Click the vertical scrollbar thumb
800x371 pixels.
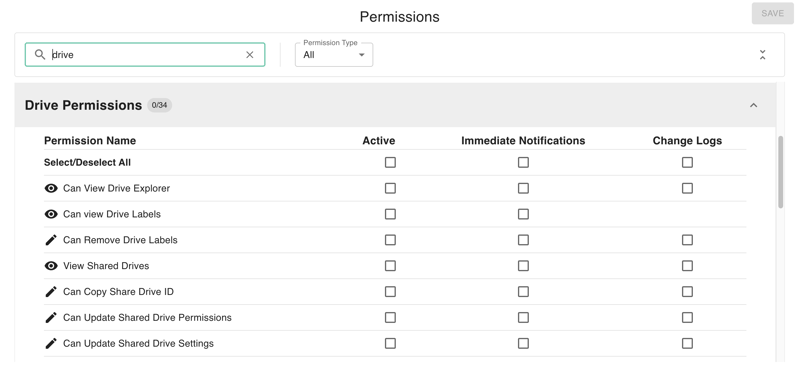(x=781, y=172)
